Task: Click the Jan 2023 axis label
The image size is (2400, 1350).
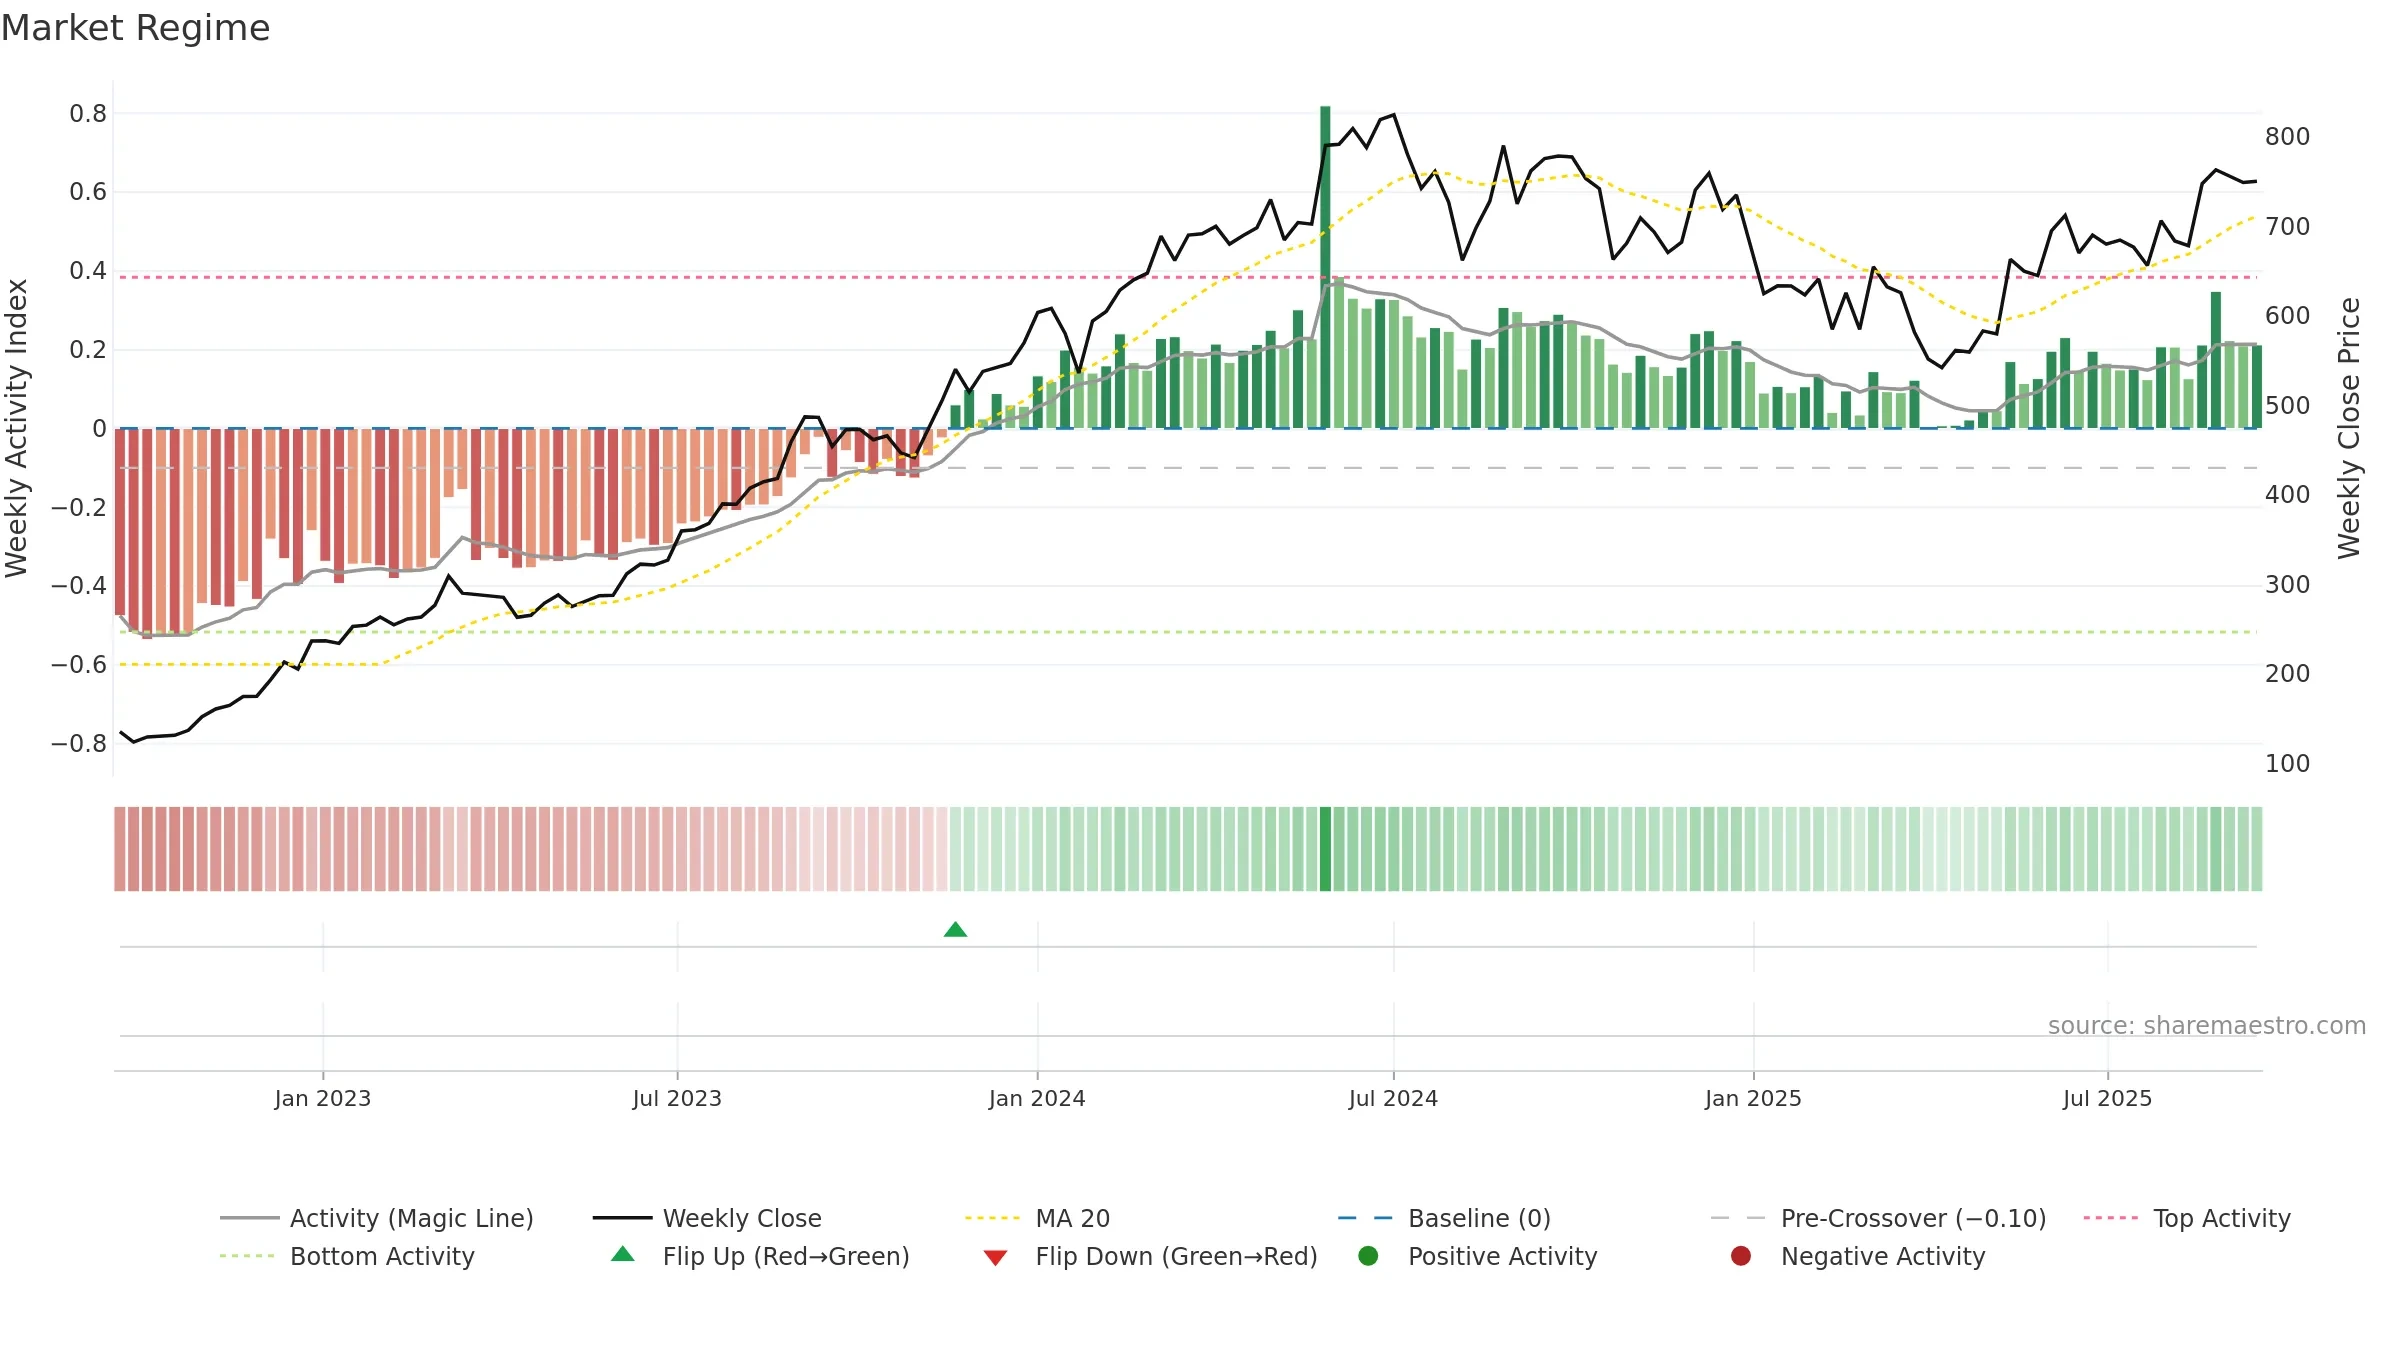Action: 323,1098
